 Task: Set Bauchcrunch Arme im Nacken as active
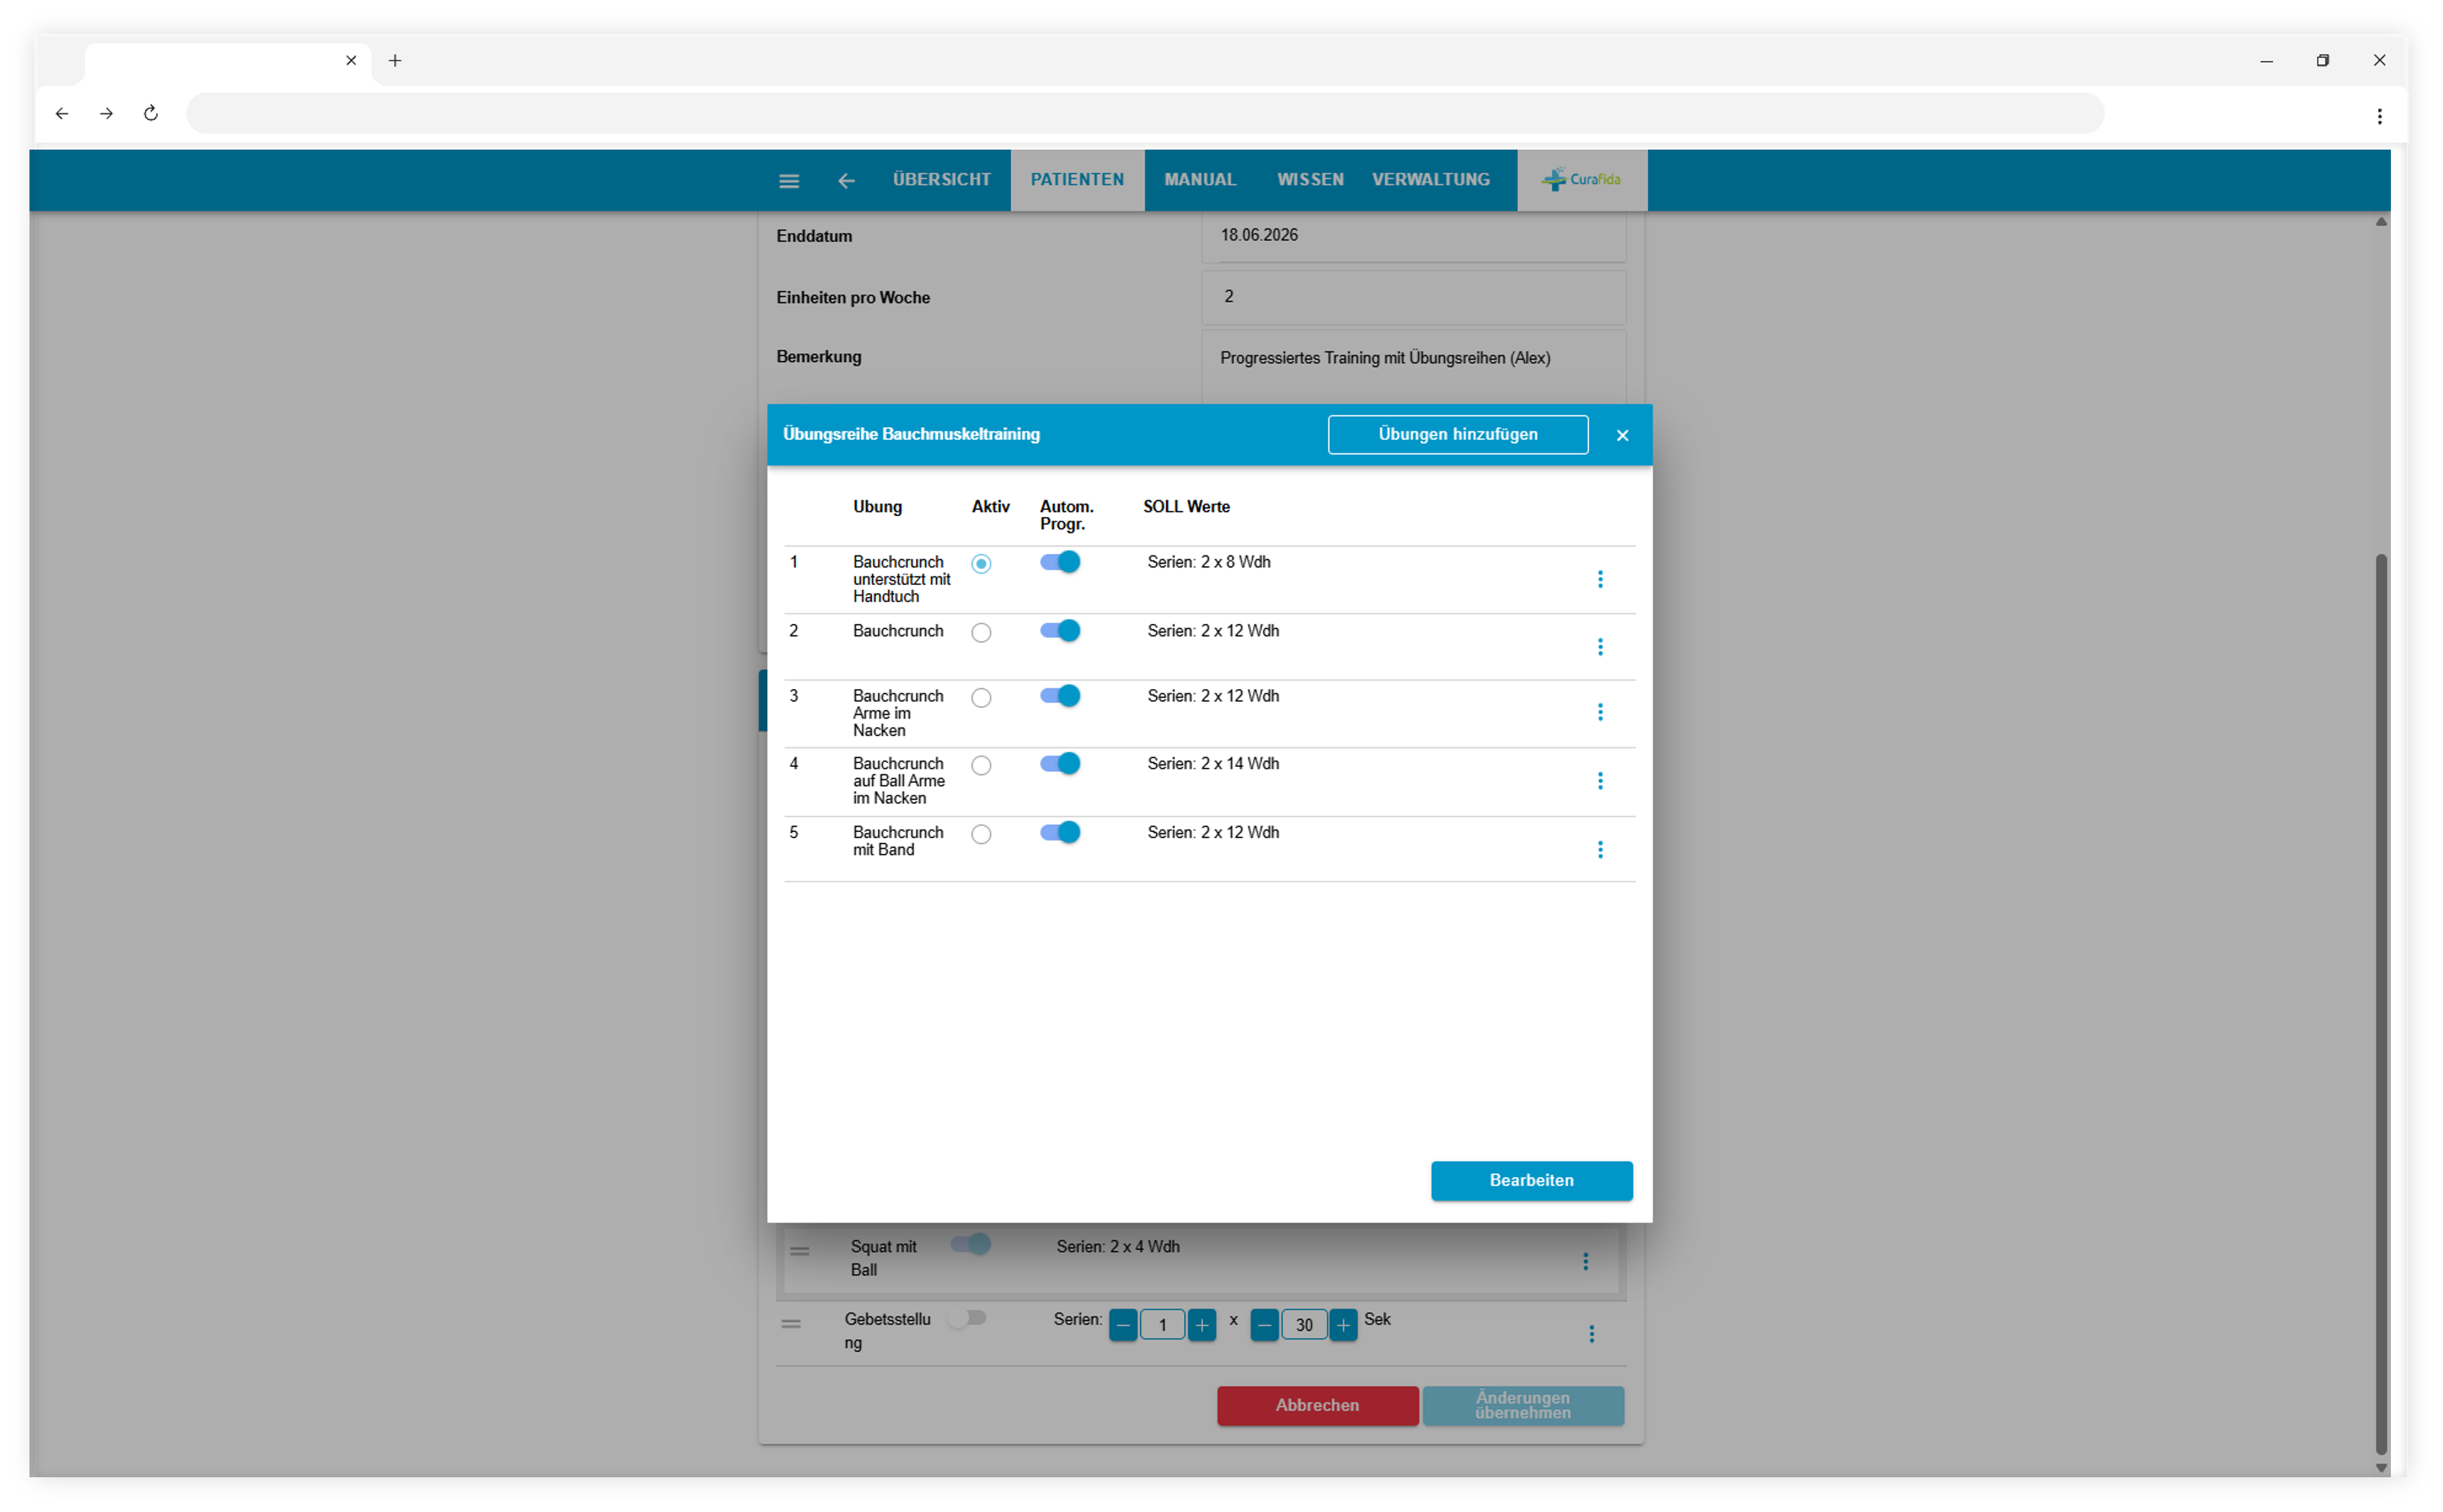(981, 698)
